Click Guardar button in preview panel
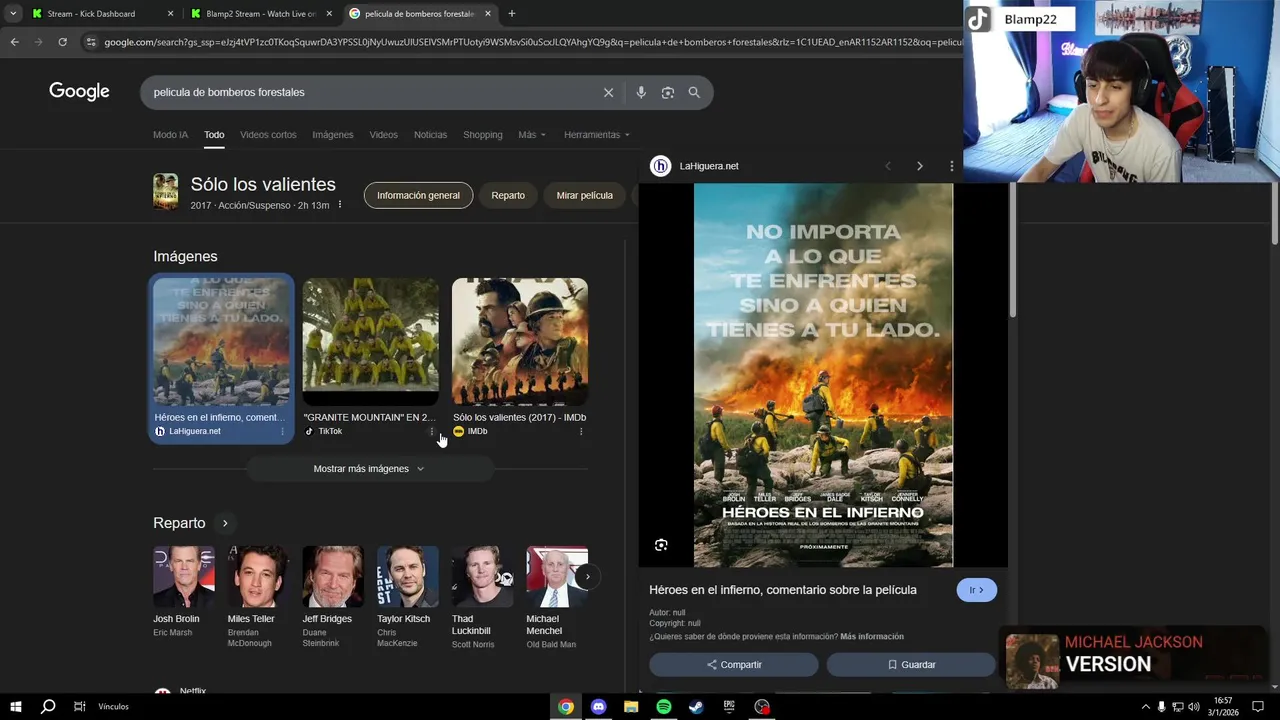1280x720 pixels. click(911, 665)
